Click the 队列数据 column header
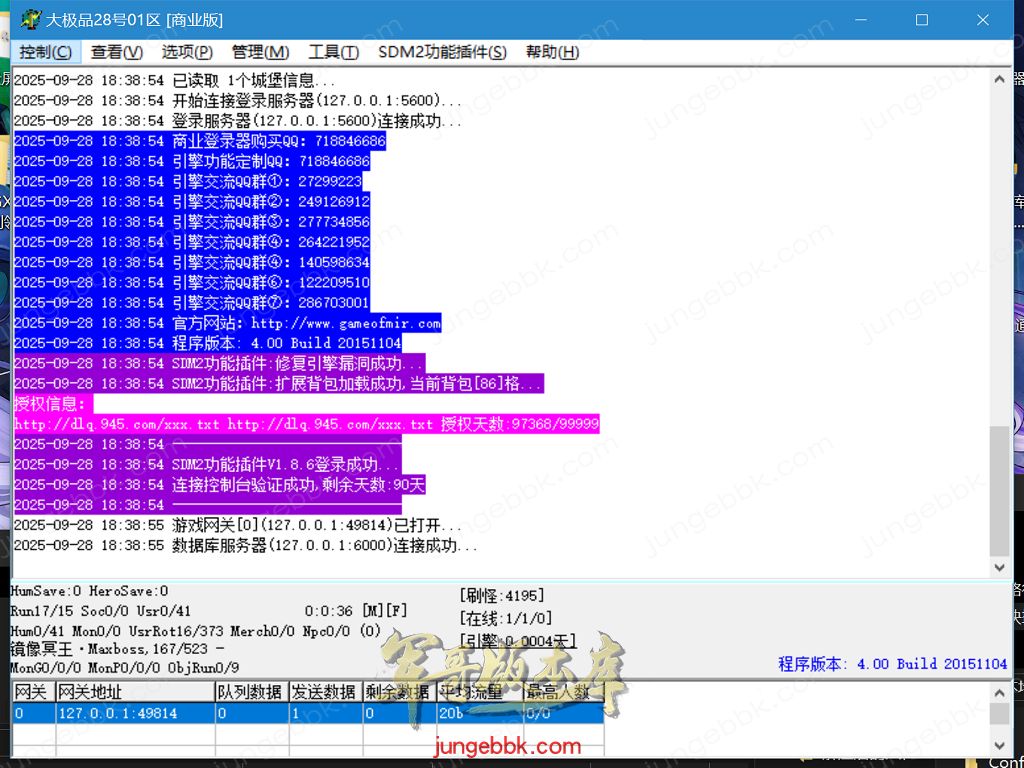The width and height of the screenshot is (1024, 768). pos(249,692)
